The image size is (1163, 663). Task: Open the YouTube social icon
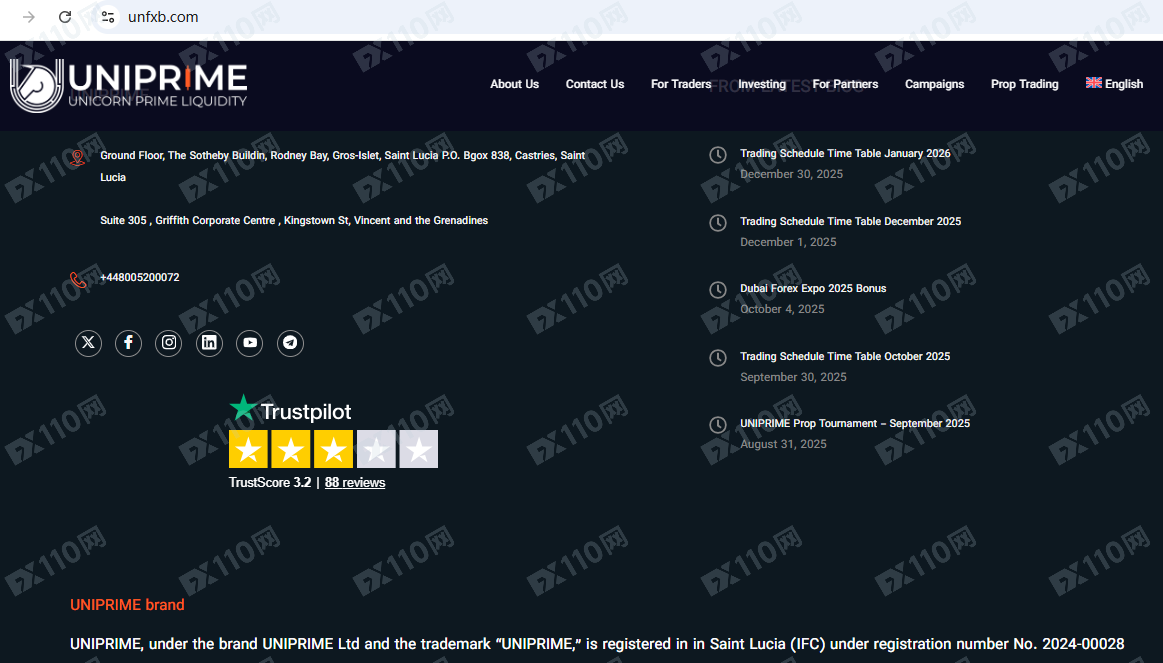250,343
